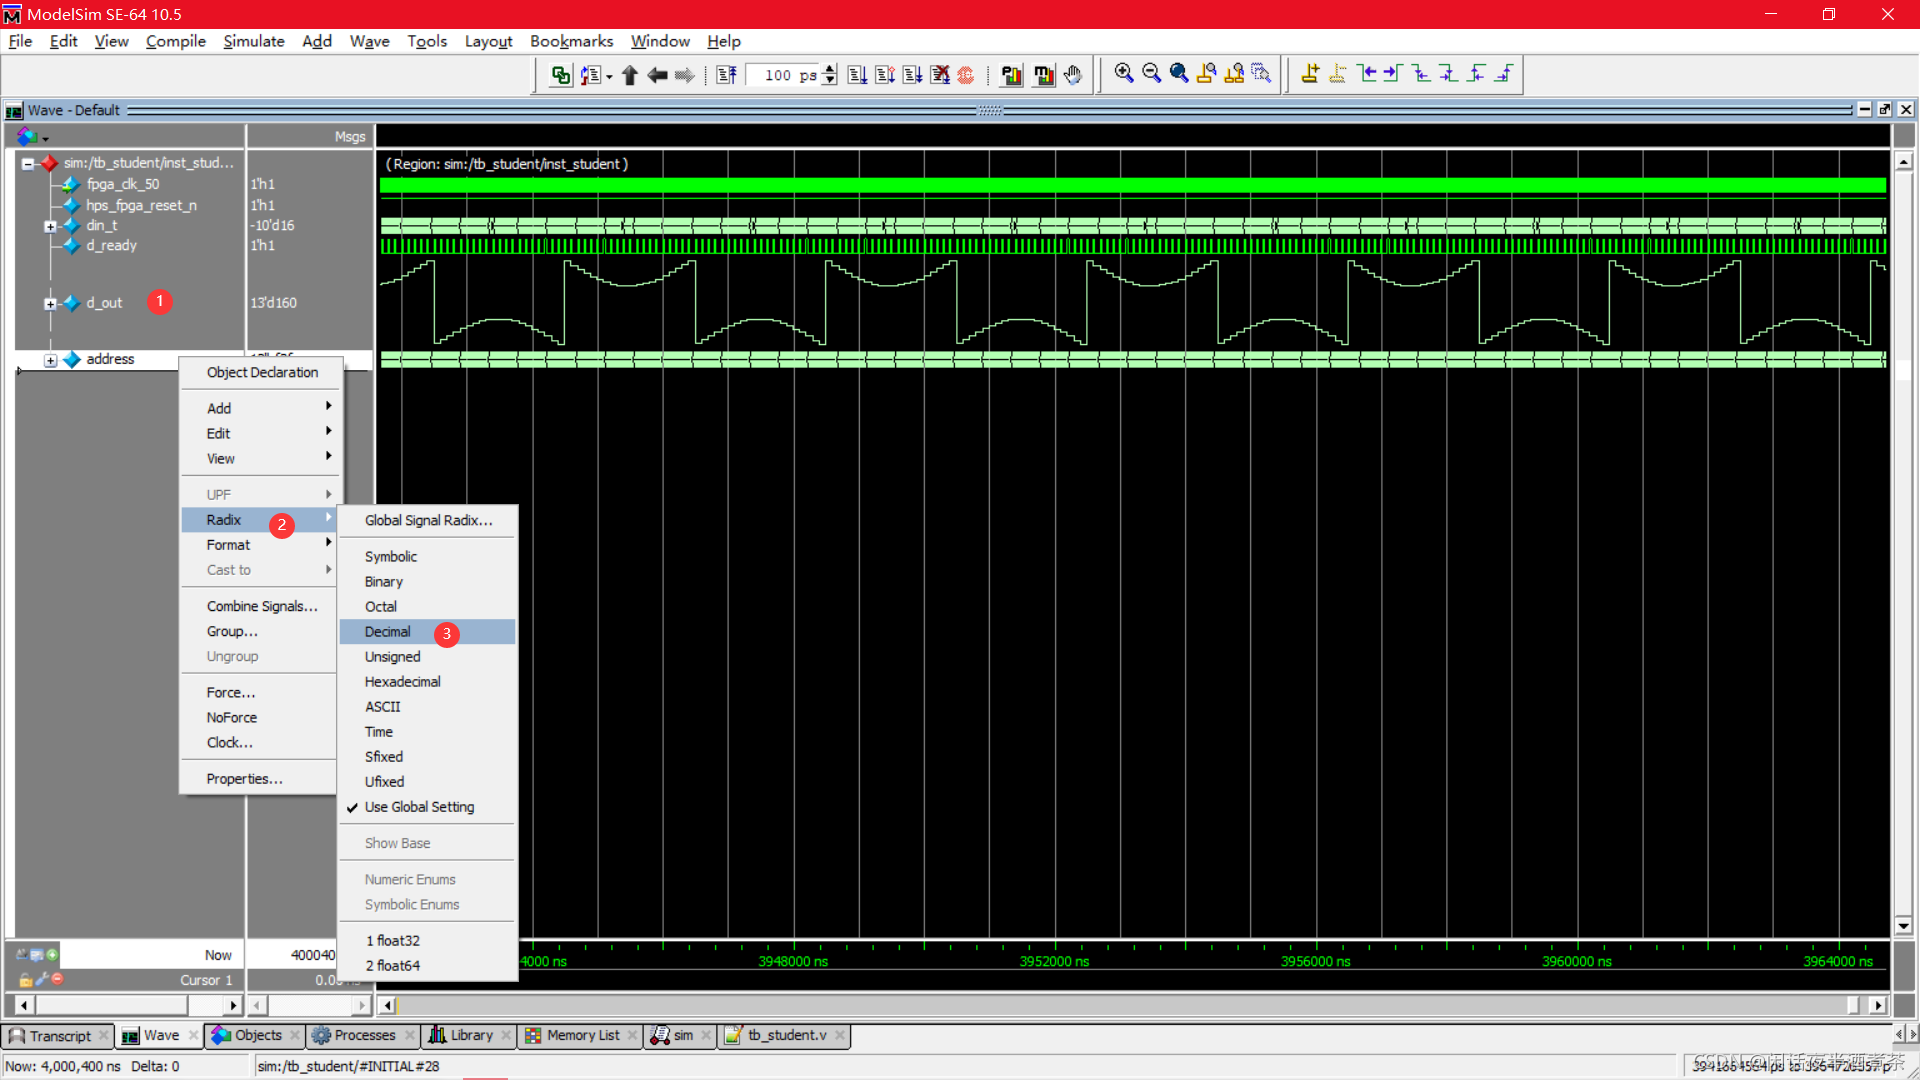Expand the din_t signal bus
The height and width of the screenshot is (1080, 1920).
pos(50,226)
